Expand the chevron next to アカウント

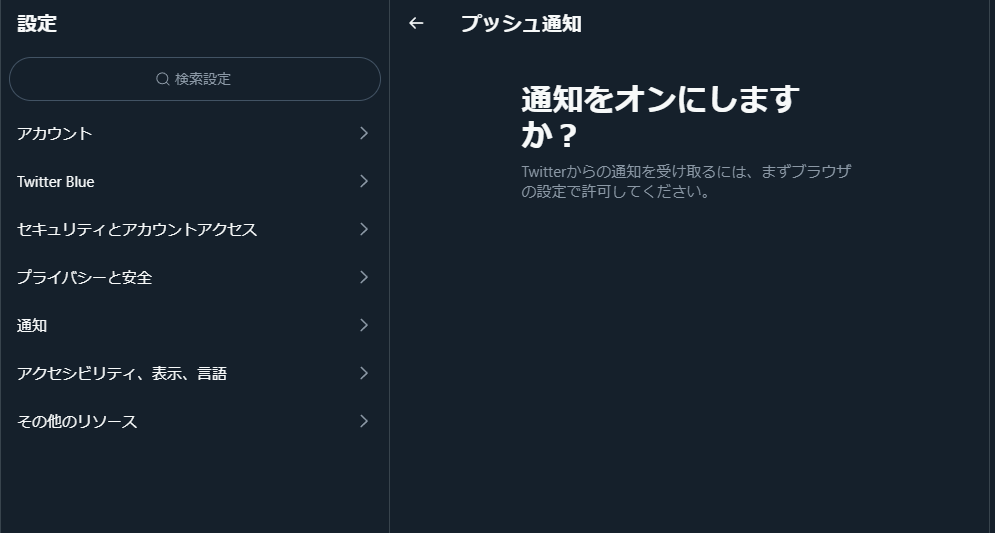click(364, 133)
